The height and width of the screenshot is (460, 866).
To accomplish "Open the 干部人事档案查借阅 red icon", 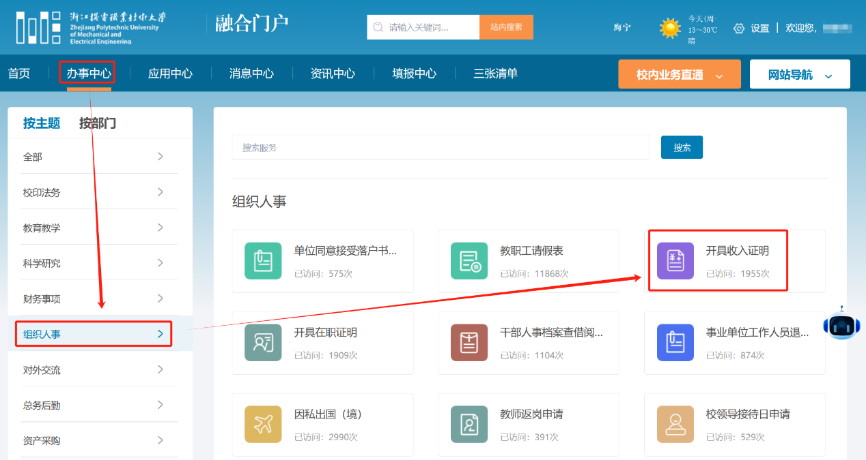I will 469,342.
